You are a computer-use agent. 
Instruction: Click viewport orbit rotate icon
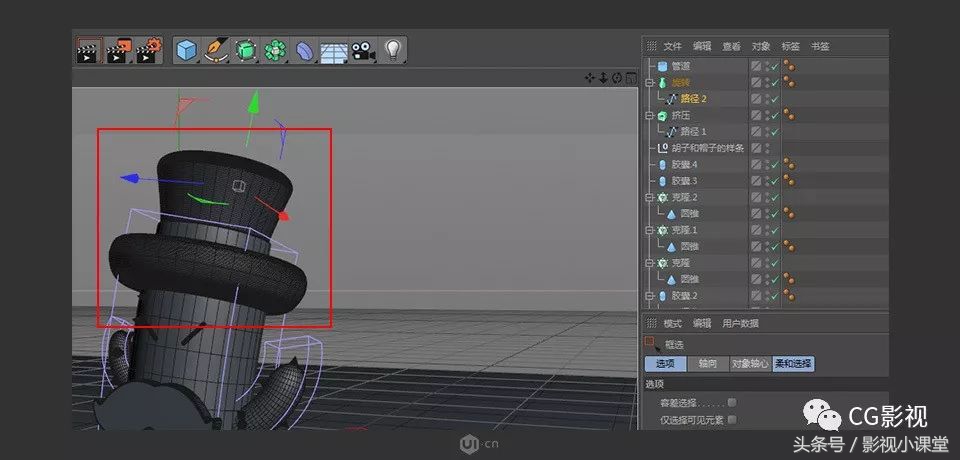(617, 78)
